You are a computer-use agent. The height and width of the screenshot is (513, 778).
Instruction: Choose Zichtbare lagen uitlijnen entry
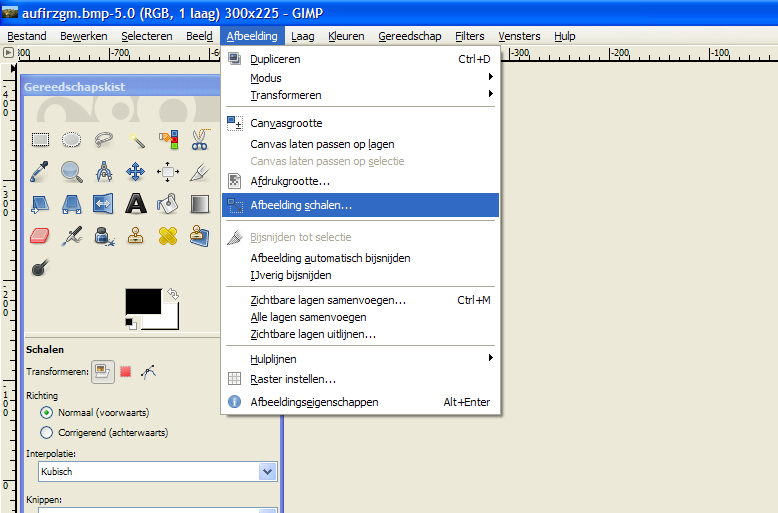click(360, 334)
